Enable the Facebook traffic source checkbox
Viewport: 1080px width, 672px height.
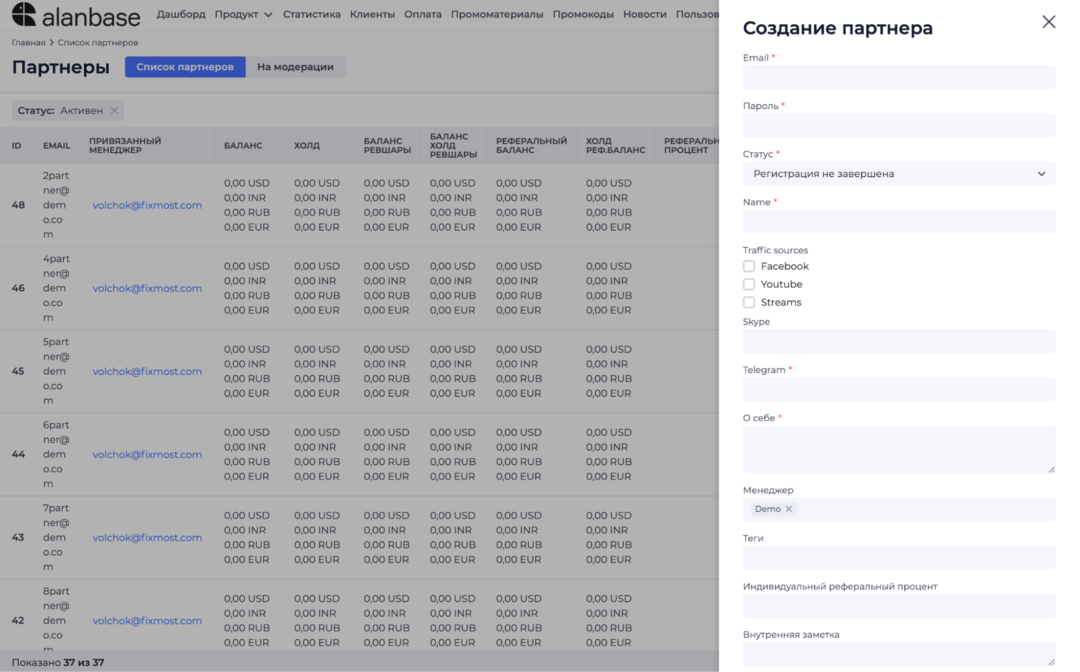coord(749,266)
